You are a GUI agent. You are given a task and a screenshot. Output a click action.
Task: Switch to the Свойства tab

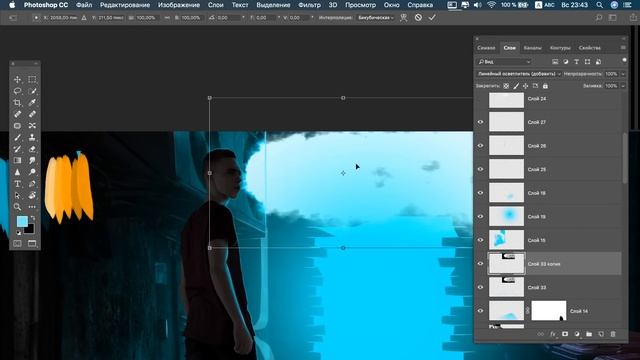[x=589, y=48]
